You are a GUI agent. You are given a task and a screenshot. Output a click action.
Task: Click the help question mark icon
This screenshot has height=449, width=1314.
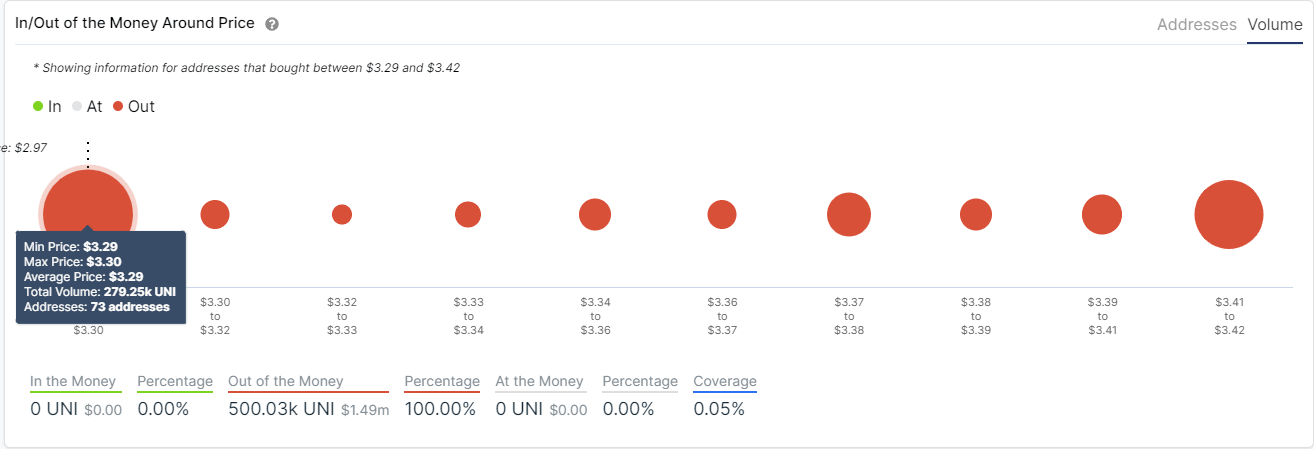pyautogui.click(x=272, y=24)
